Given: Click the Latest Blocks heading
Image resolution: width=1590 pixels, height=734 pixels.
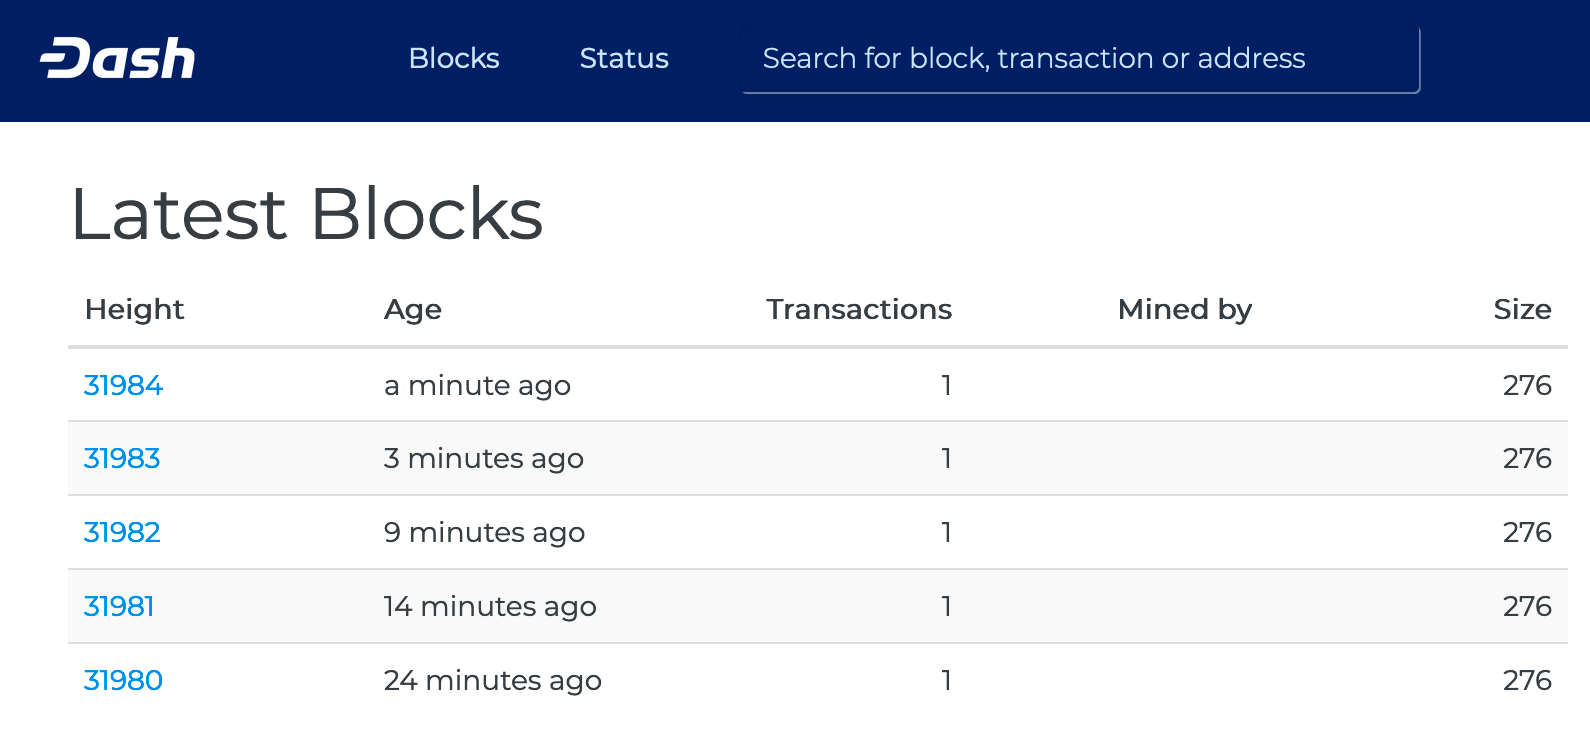Looking at the screenshot, I should (307, 214).
